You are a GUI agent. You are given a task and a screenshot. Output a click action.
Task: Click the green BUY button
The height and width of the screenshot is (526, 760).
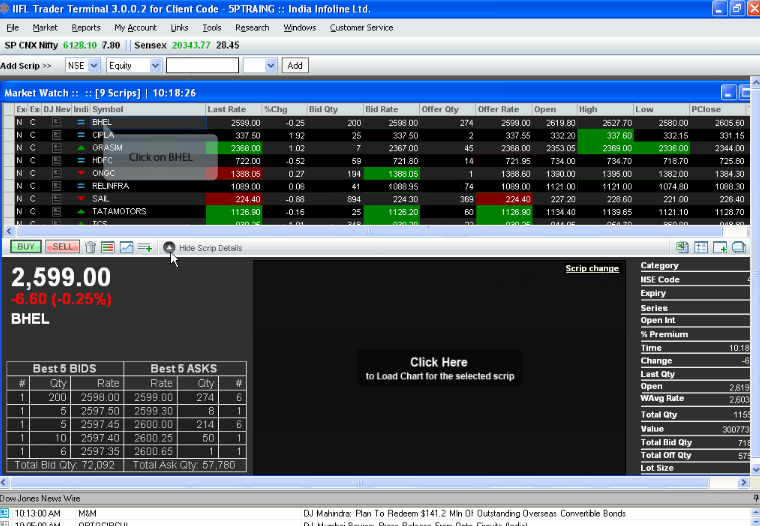pyautogui.click(x=25, y=247)
